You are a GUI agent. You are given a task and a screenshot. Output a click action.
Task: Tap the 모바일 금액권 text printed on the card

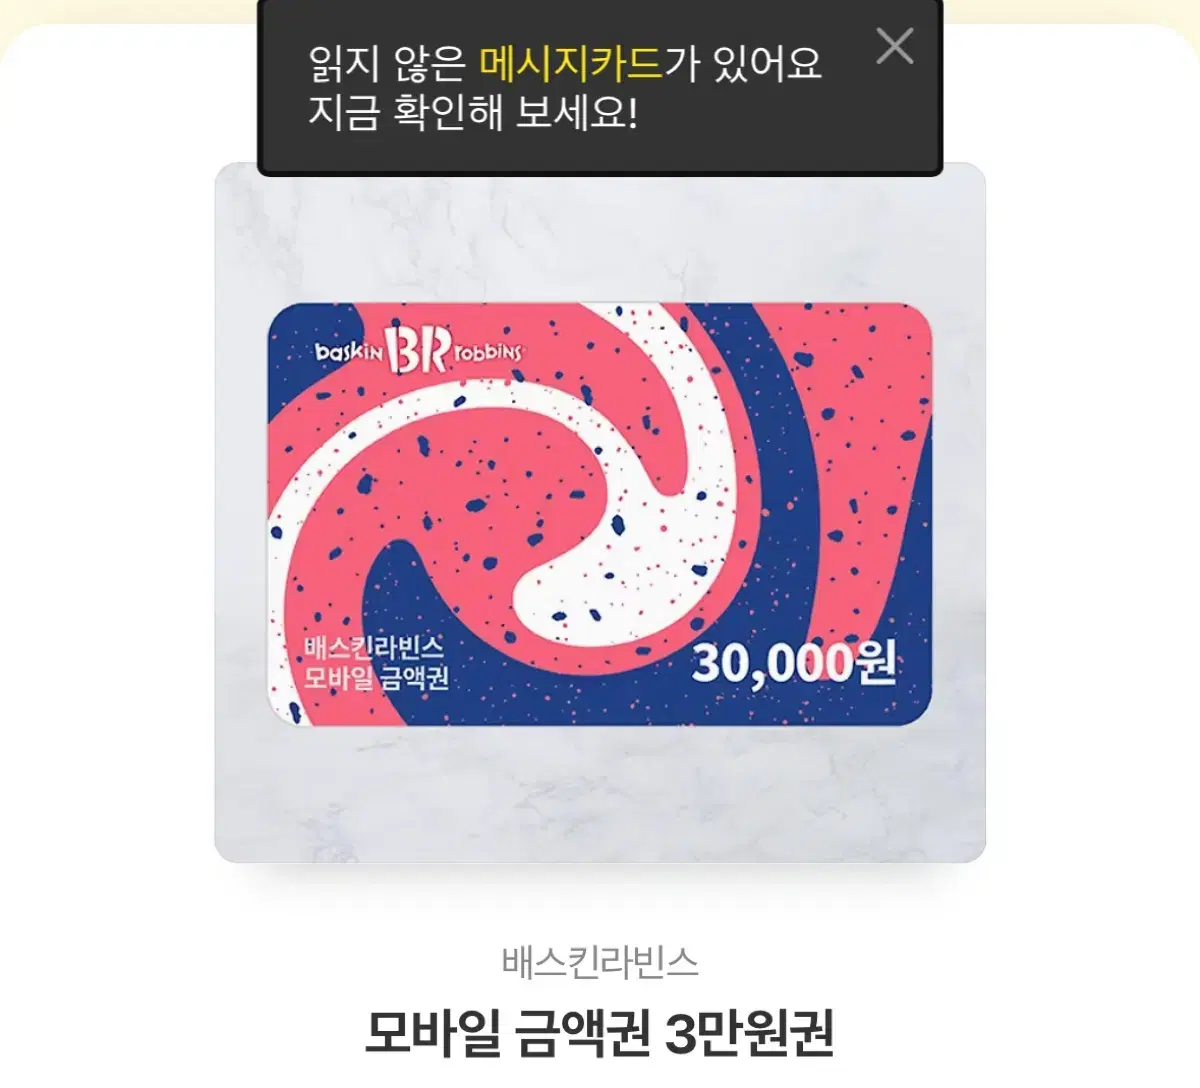(x=376, y=678)
